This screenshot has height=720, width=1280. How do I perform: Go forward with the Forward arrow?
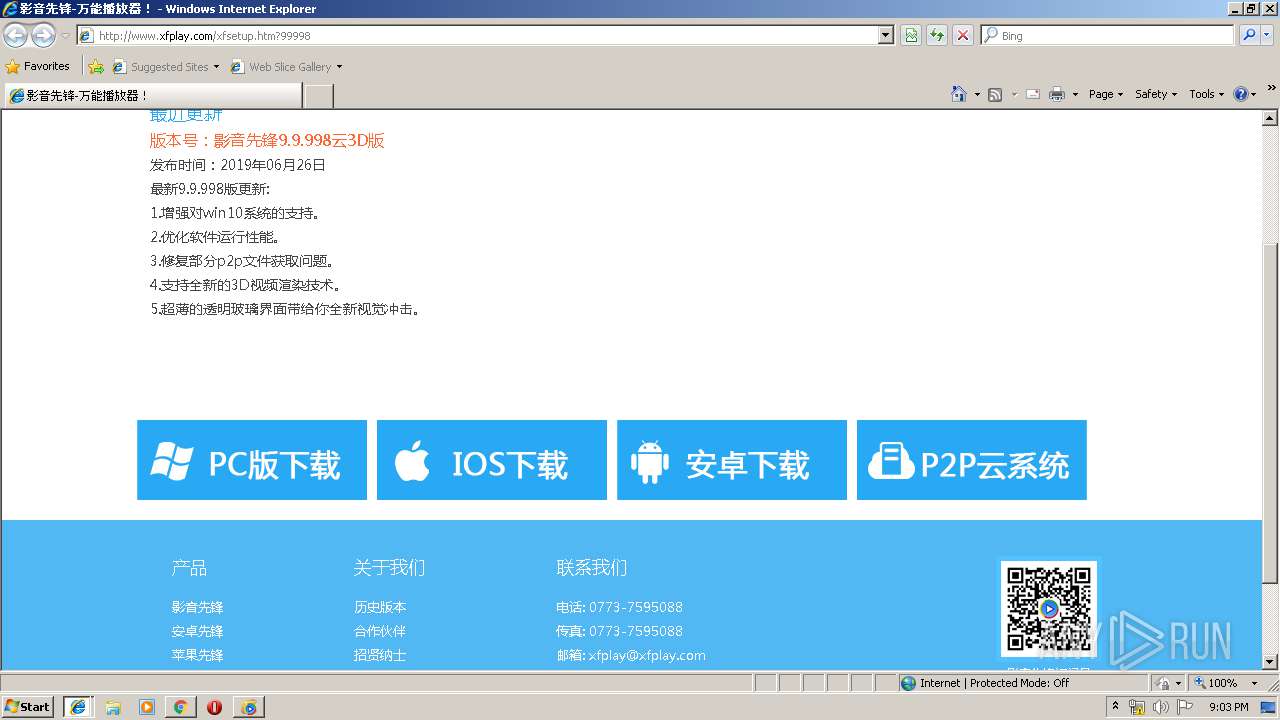pos(43,36)
